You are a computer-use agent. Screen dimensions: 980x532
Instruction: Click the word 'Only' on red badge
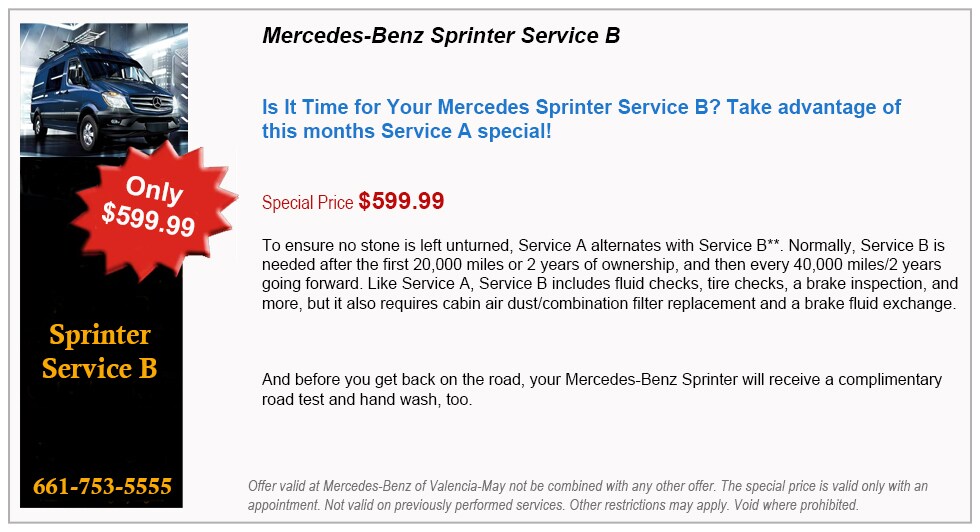click(154, 189)
